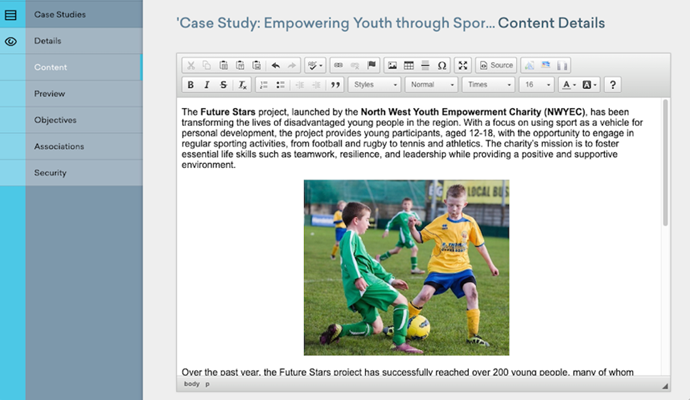Toggle bold formatting
The height and width of the screenshot is (400, 690).
(x=191, y=84)
